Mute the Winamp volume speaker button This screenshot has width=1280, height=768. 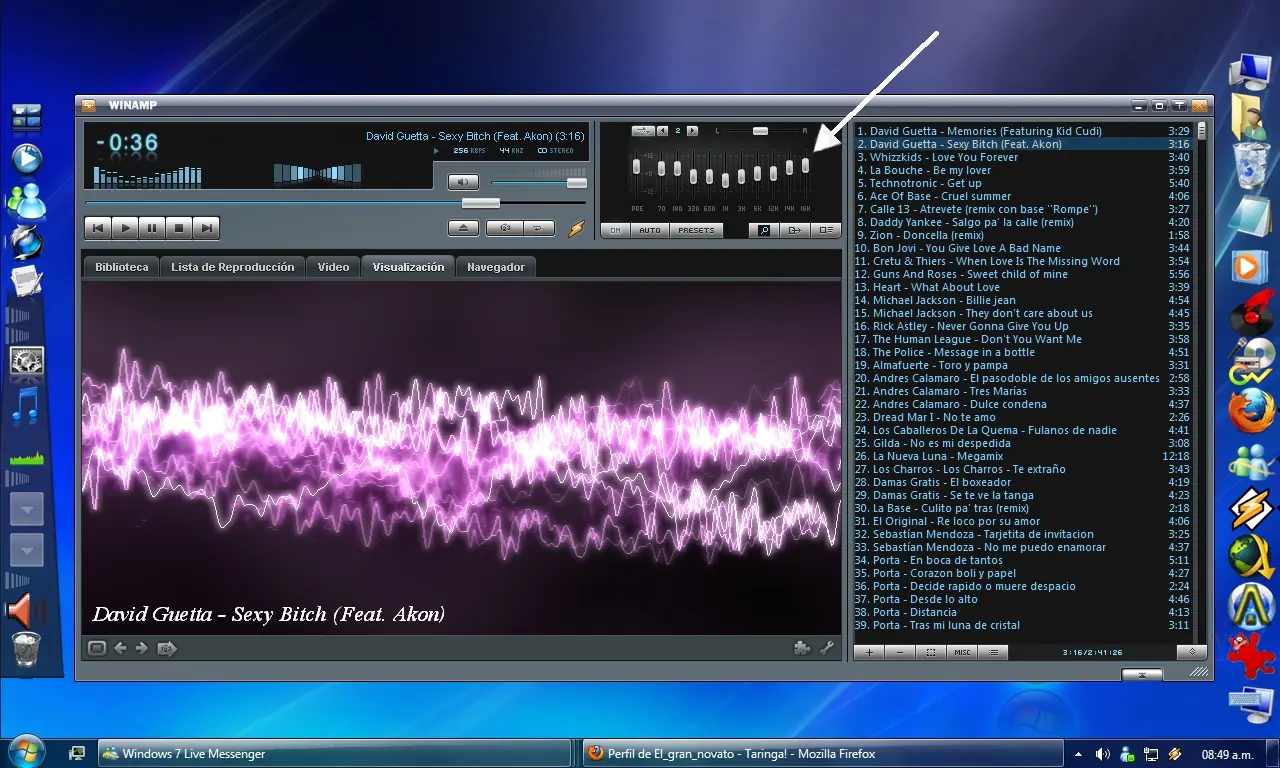[463, 182]
